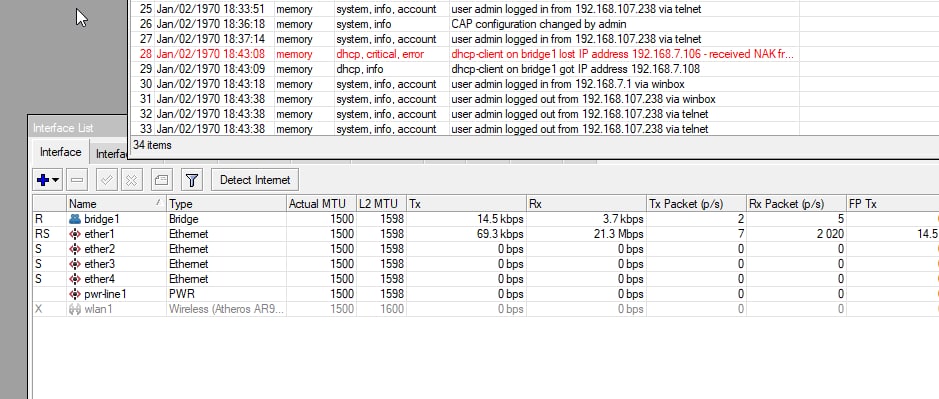Click the ether4 ethernet icon
Viewport: 939px width, 399px height.
coord(75,279)
